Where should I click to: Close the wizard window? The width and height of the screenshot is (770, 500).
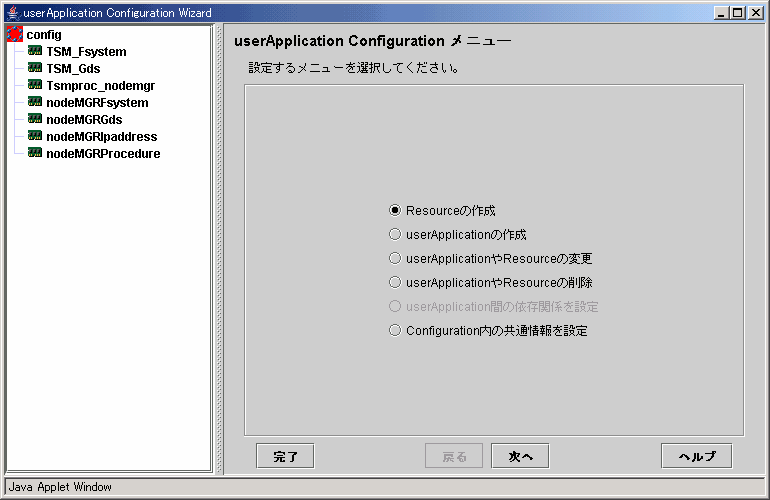pos(755,13)
